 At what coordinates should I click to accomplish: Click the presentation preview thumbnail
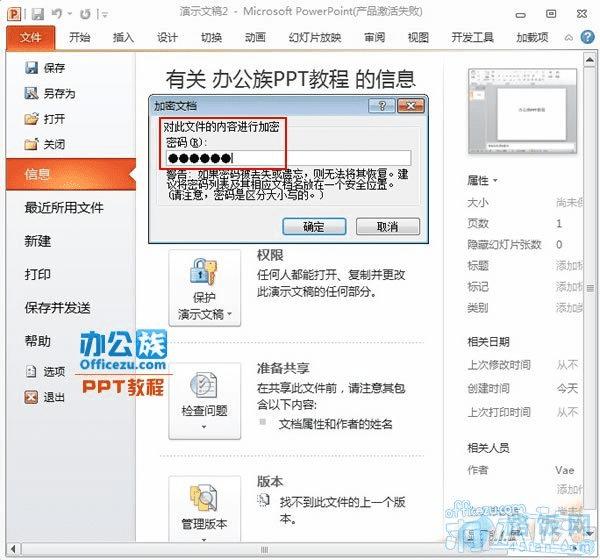[x=522, y=111]
